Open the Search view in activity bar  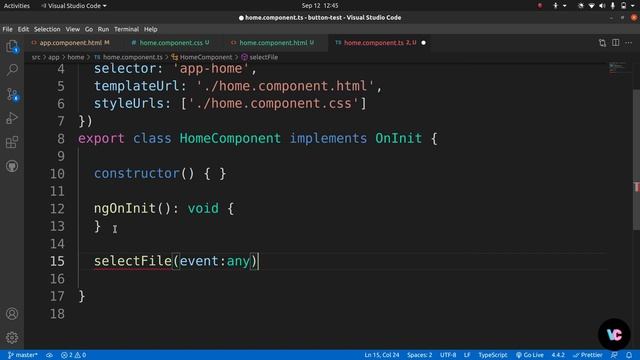[12, 69]
